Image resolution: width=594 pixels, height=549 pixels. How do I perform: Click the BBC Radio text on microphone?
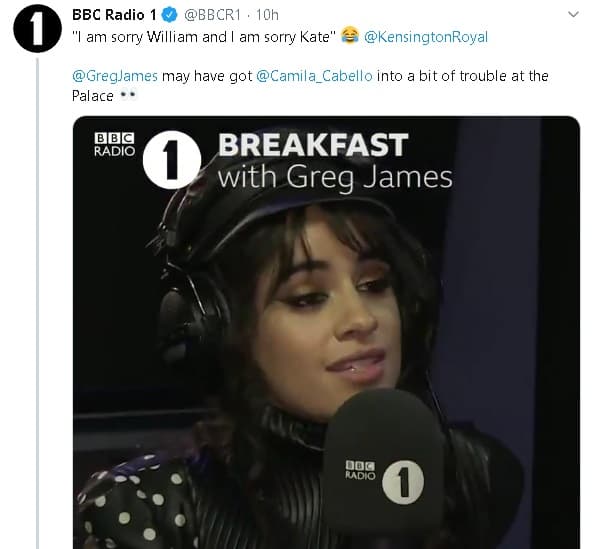[x=360, y=470]
